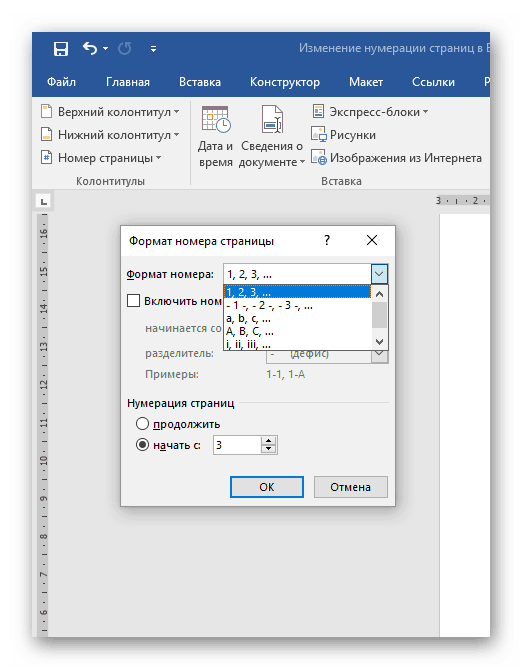Click the Номер страницы hash icon

[x=46, y=158]
